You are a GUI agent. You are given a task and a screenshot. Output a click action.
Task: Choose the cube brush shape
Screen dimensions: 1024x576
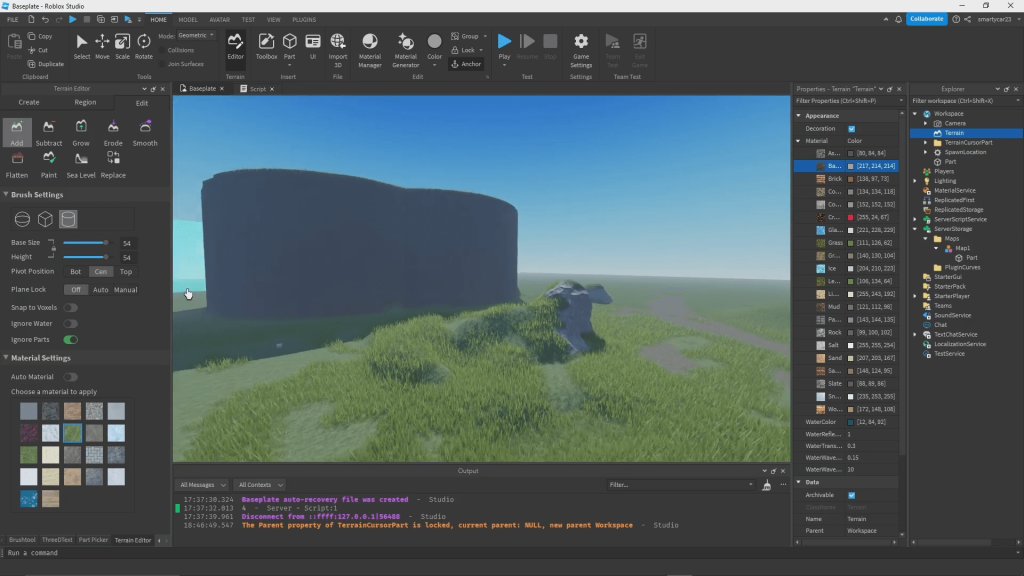pos(45,219)
